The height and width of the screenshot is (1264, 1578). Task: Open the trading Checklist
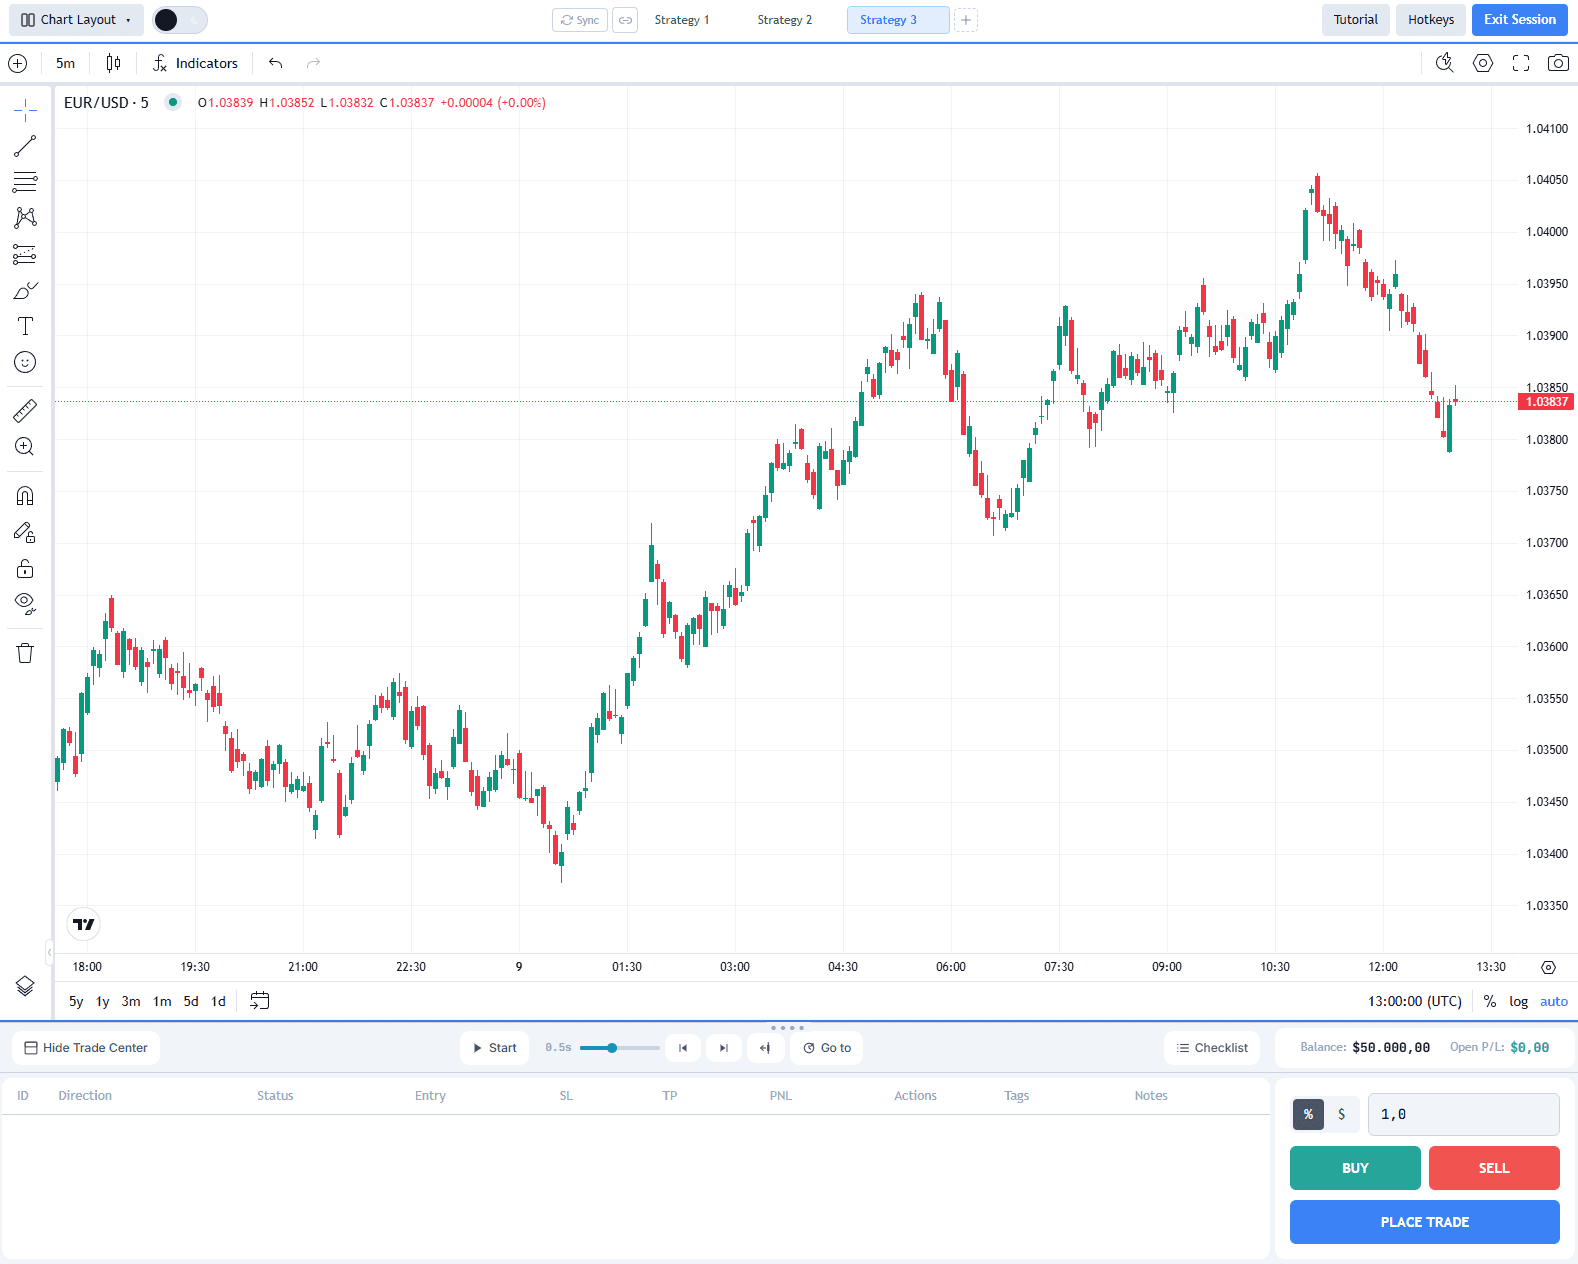[1212, 1048]
